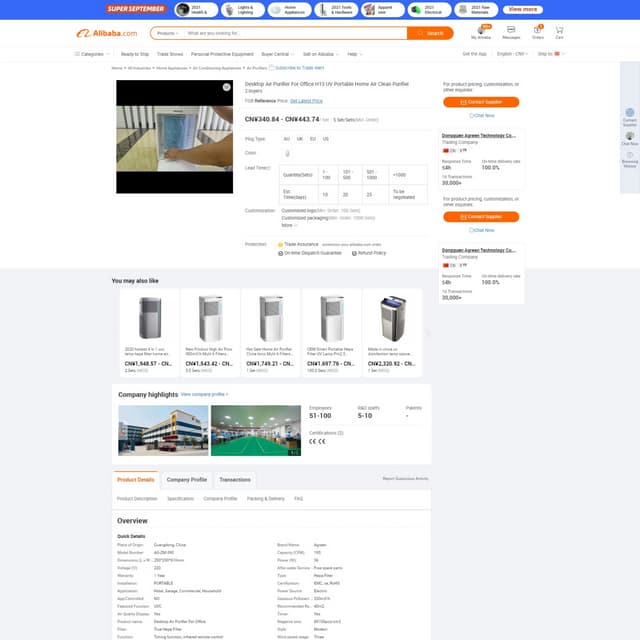Click View more in top banner

coord(522,9)
